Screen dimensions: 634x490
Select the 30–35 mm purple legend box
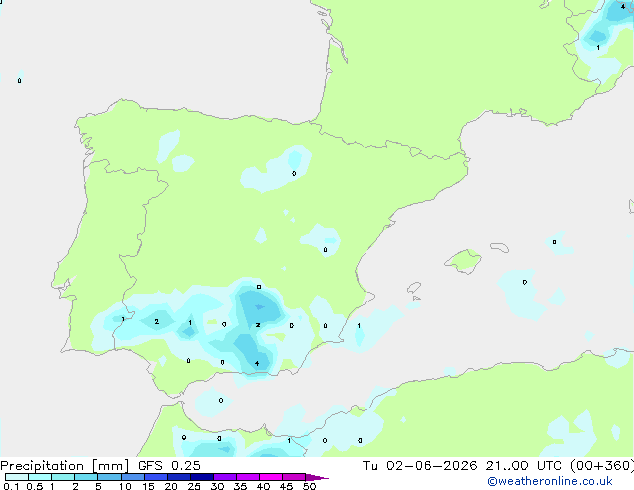click(224, 477)
